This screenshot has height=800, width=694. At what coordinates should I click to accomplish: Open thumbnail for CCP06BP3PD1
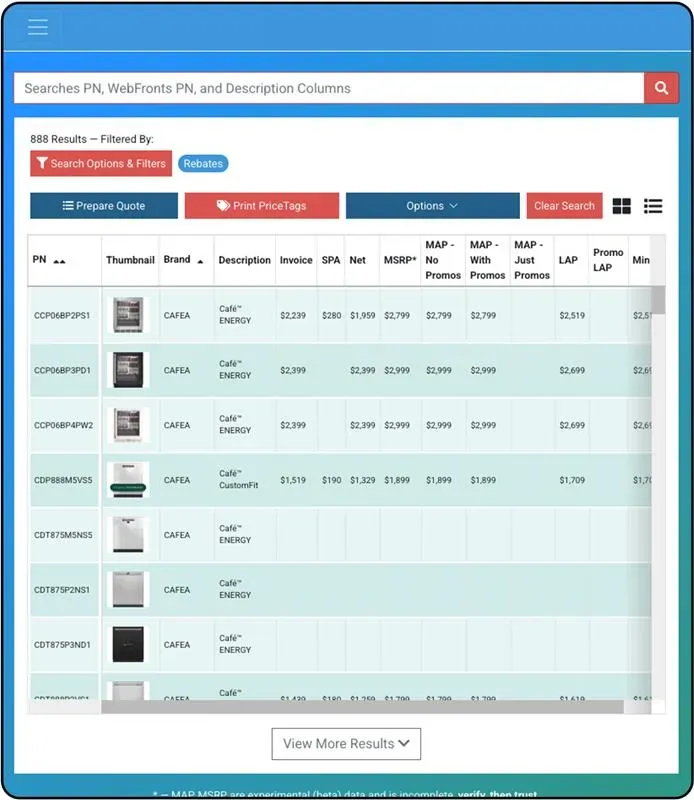pos(128,370)
